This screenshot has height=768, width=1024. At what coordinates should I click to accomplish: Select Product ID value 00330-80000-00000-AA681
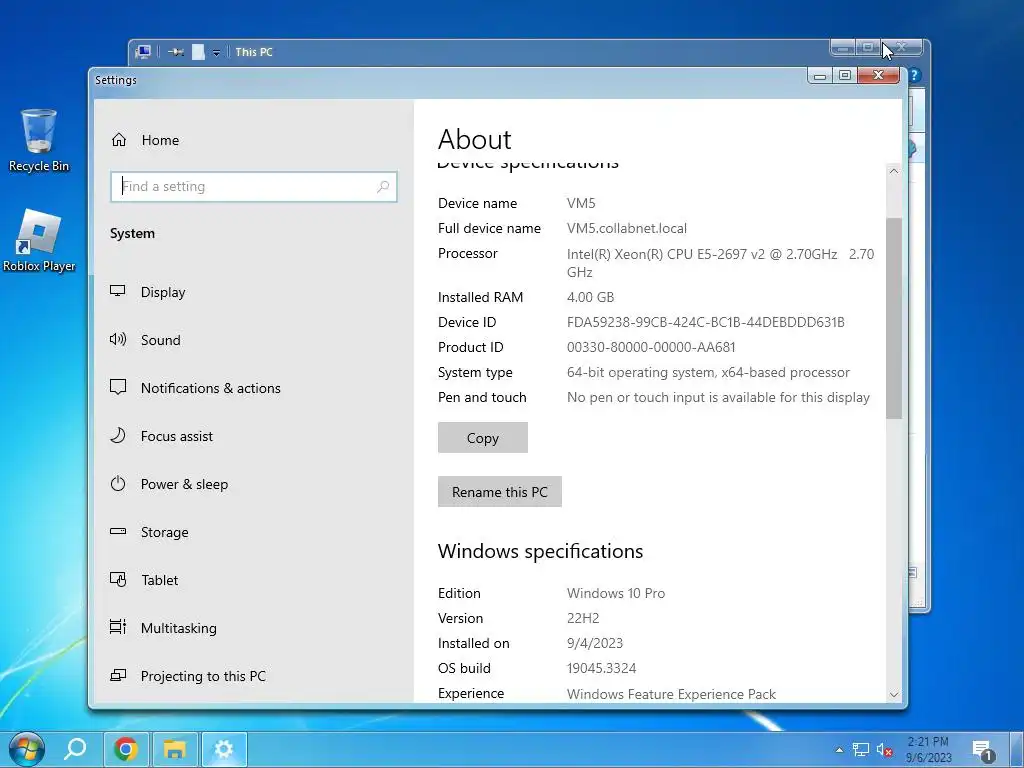pos(651,347)
